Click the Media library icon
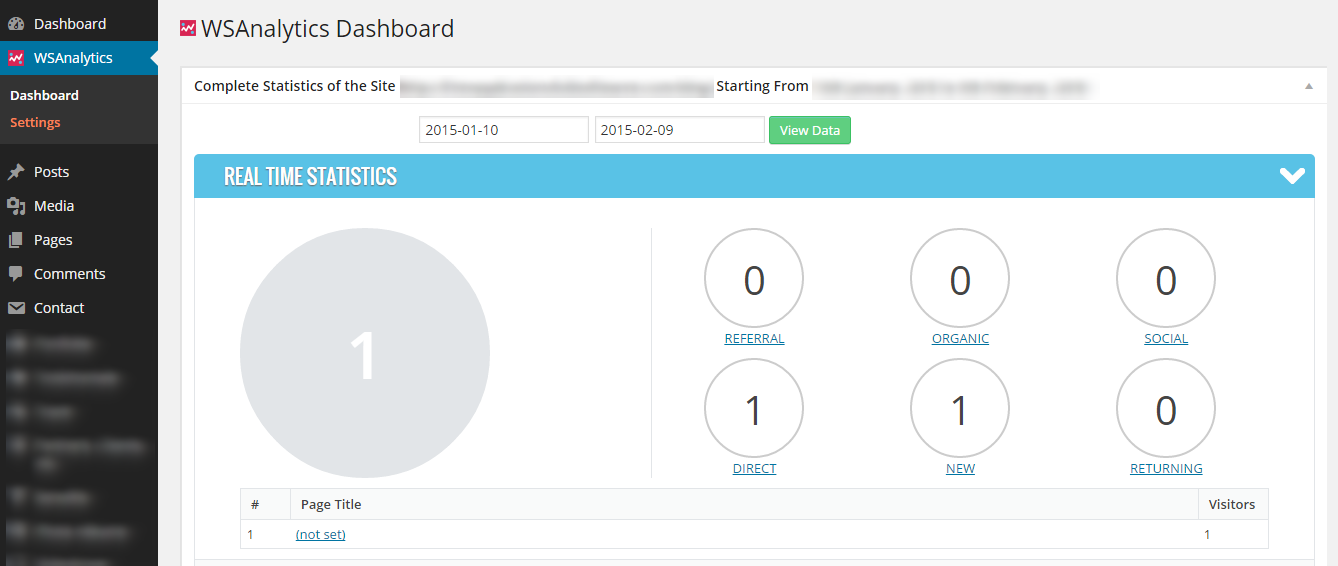The width and height of the screenshot is (1338, 566). (x=16, y=206)
